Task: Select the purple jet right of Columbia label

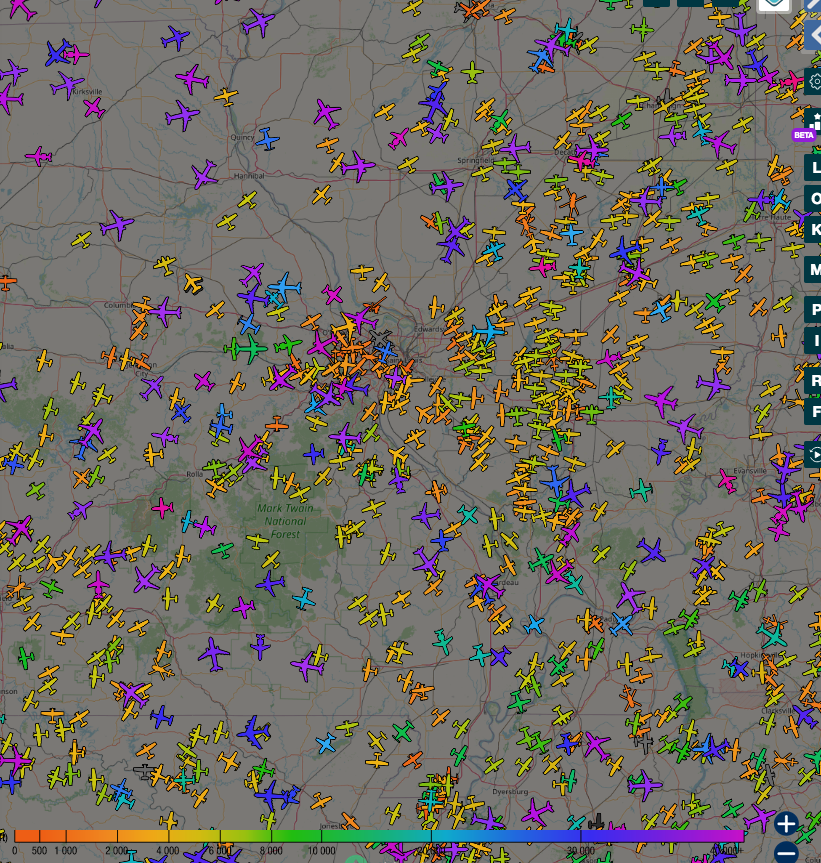Action: point(165,312)
